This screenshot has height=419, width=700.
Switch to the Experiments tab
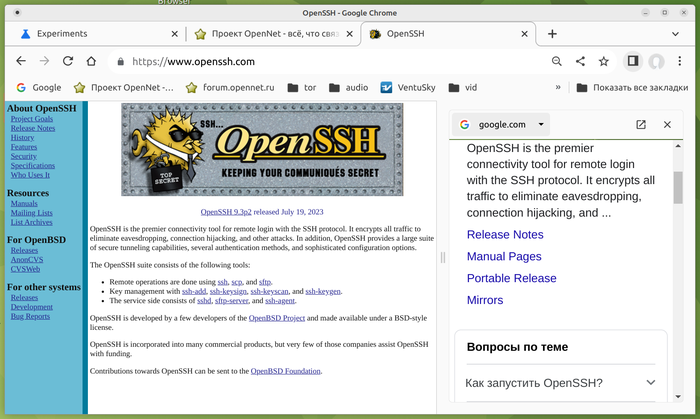click(95, 33)
